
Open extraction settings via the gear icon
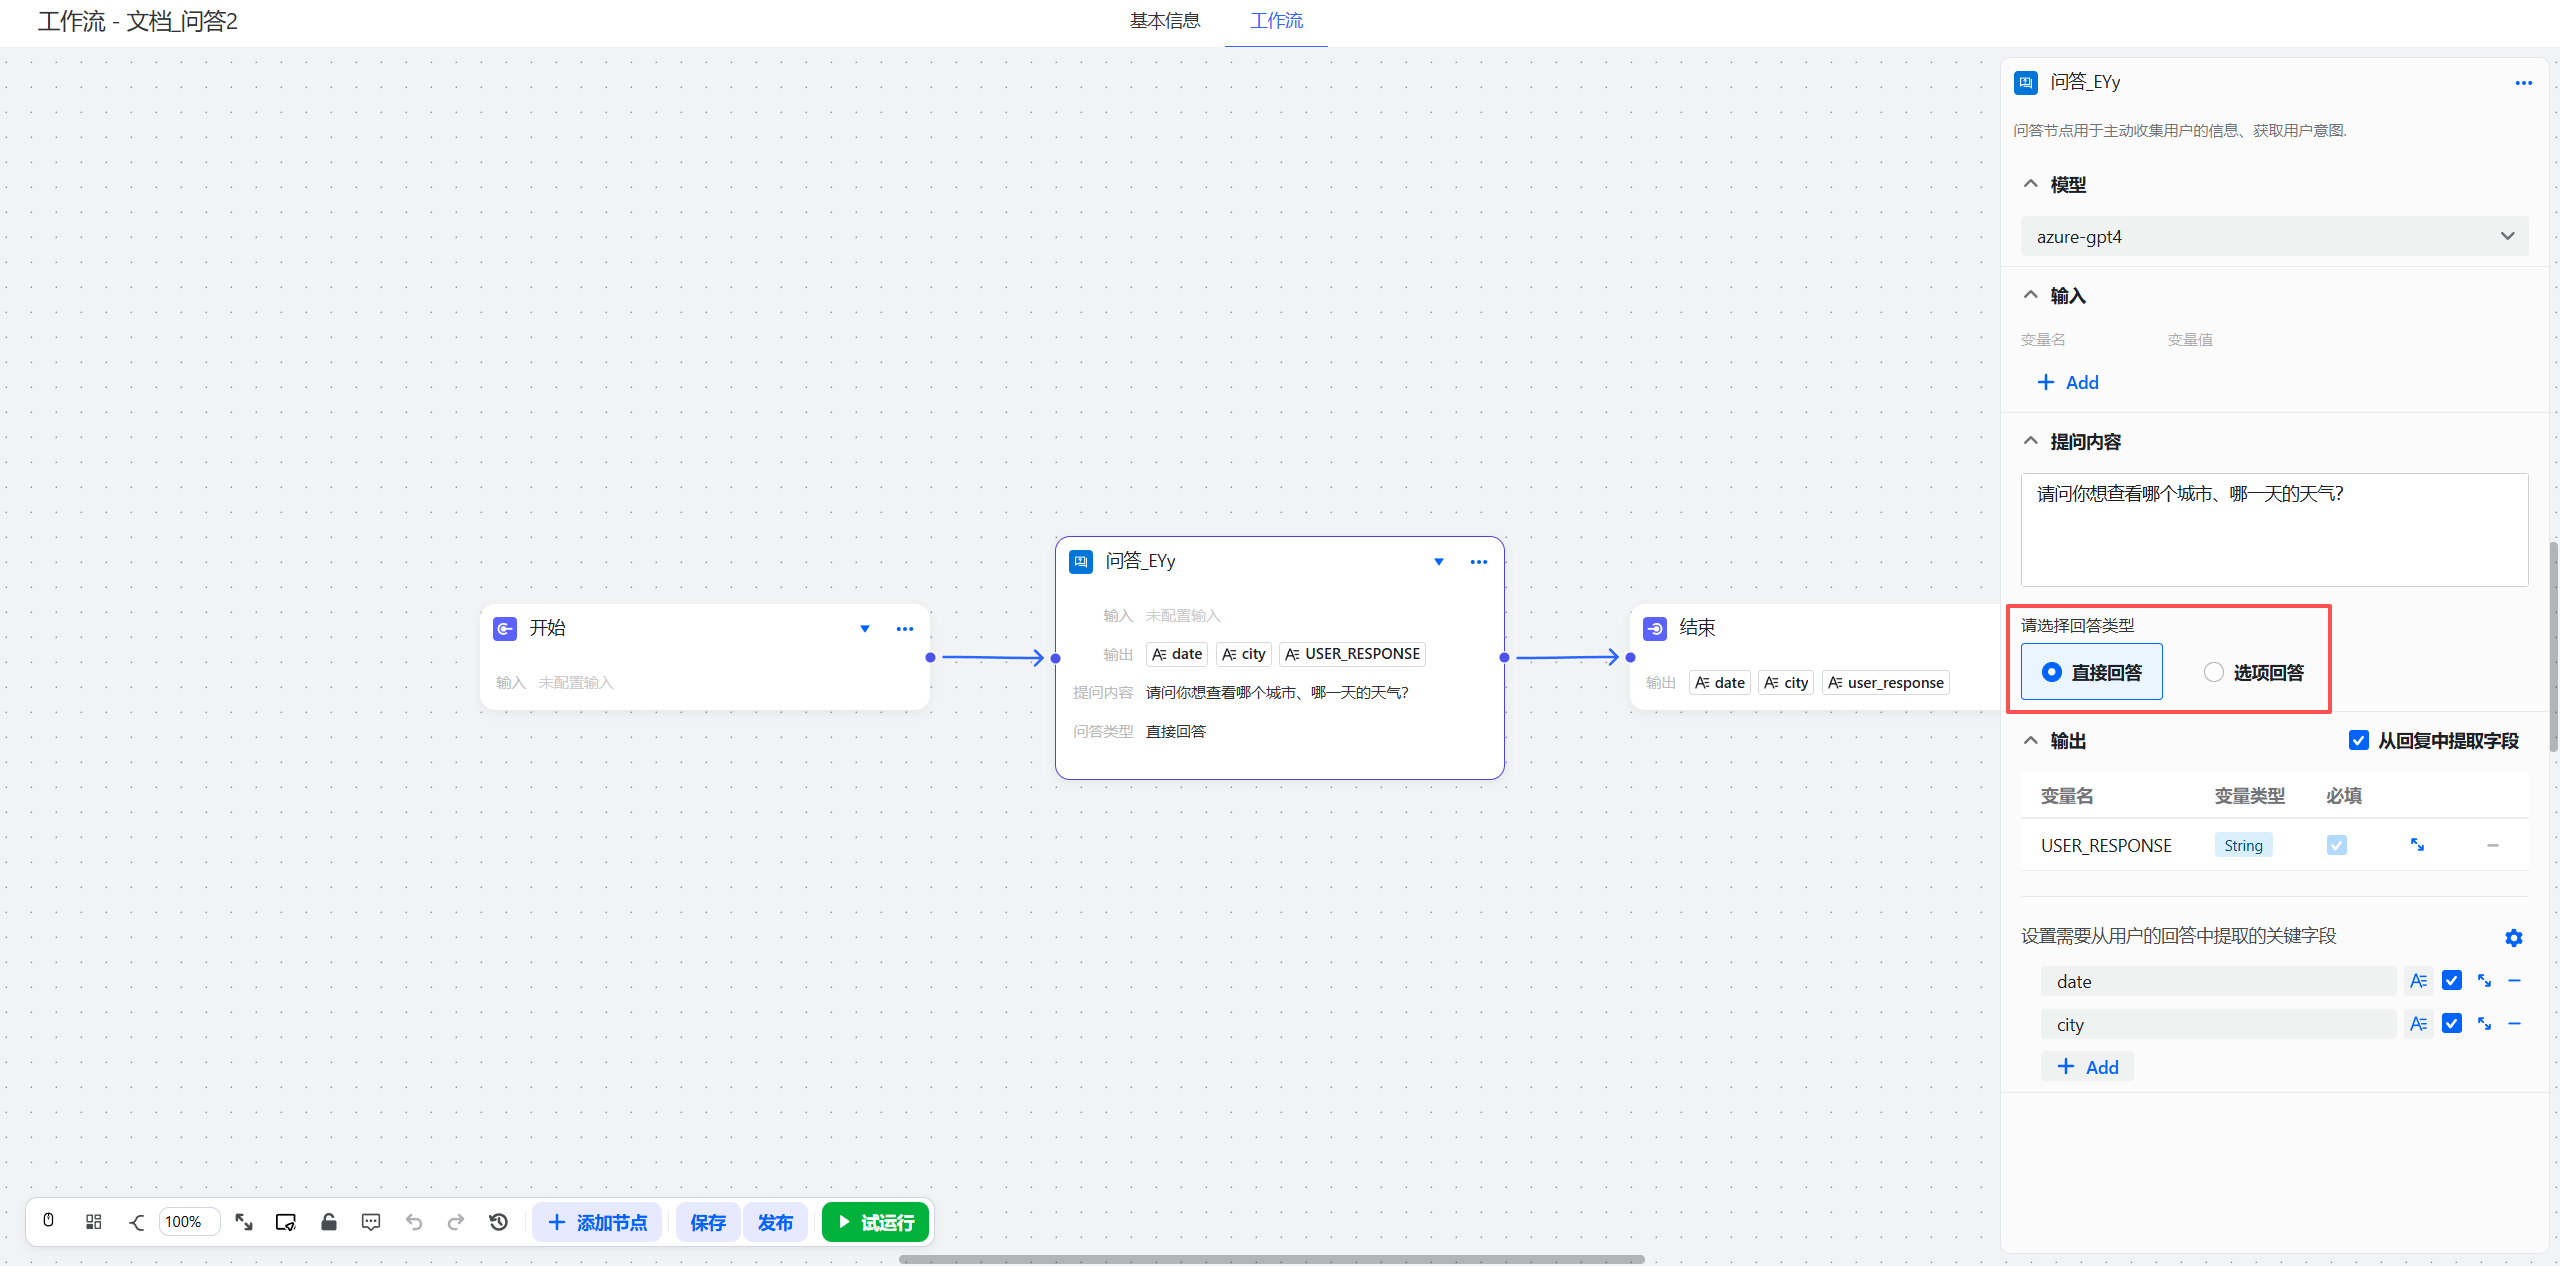point(2513,937)
